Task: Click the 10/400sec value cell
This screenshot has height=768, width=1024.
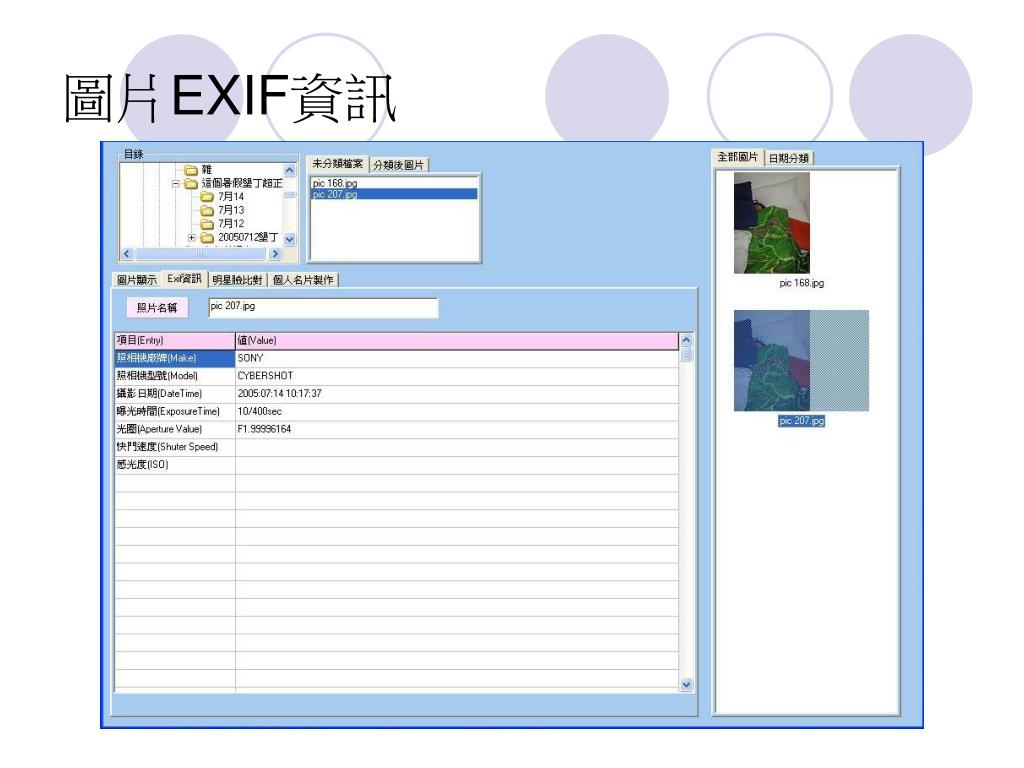Action: pos(456,411)
